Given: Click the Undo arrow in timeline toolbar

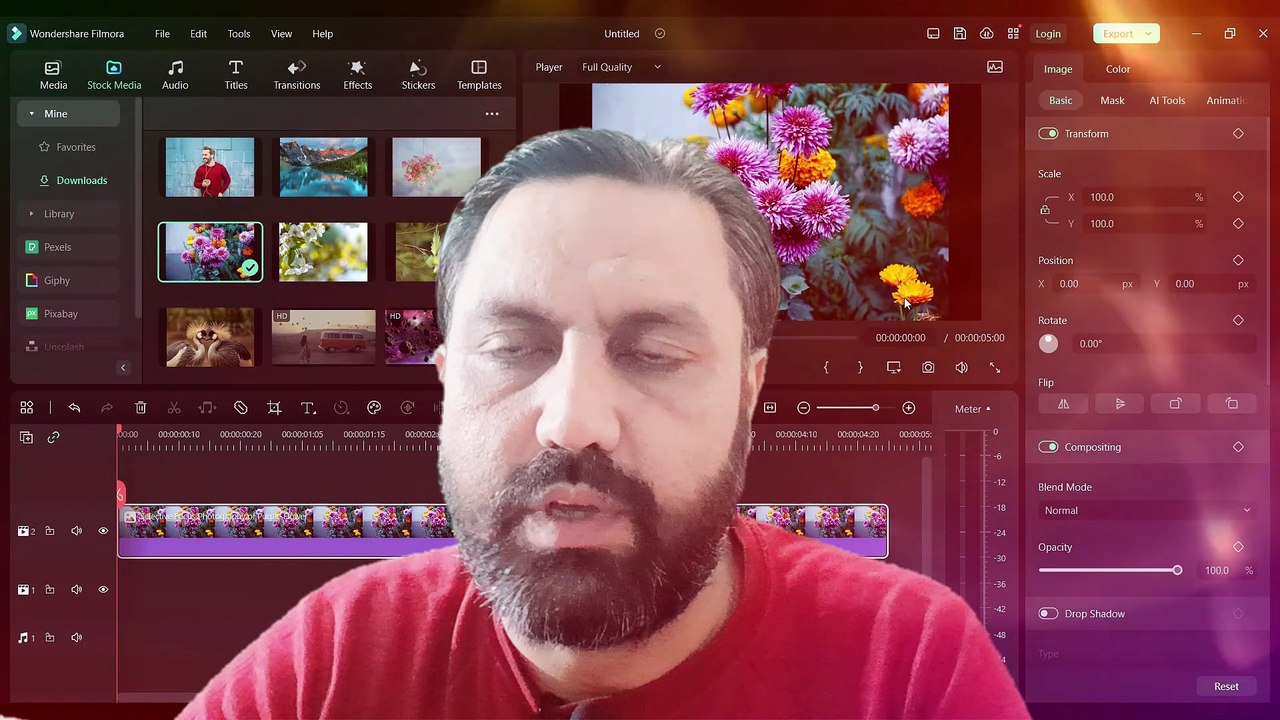Looking at the screenshot, I should point(74,408).
